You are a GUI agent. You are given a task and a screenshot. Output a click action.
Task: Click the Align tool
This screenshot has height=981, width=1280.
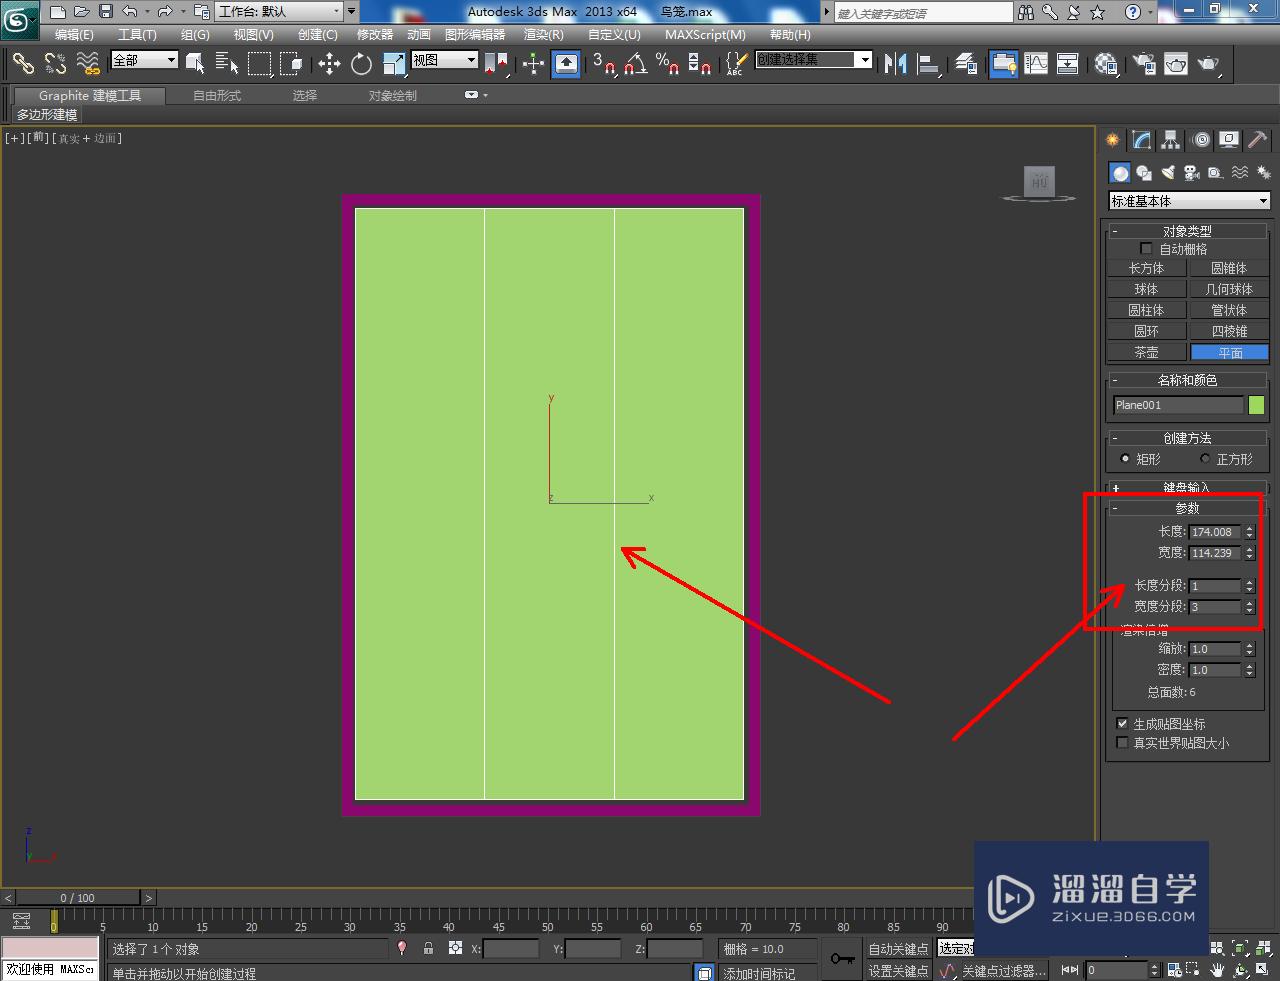(928, 64)
